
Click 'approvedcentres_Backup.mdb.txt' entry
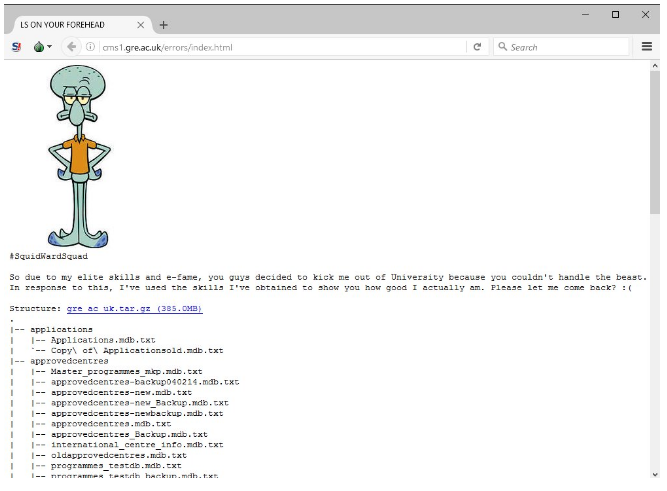pyautogui.click(x=129, y=434)
